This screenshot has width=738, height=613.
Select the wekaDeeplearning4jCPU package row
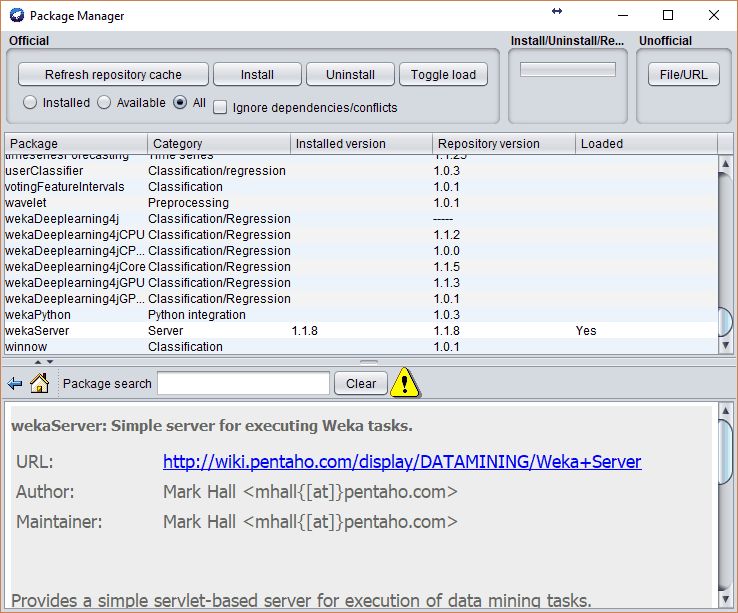[361, 234]
